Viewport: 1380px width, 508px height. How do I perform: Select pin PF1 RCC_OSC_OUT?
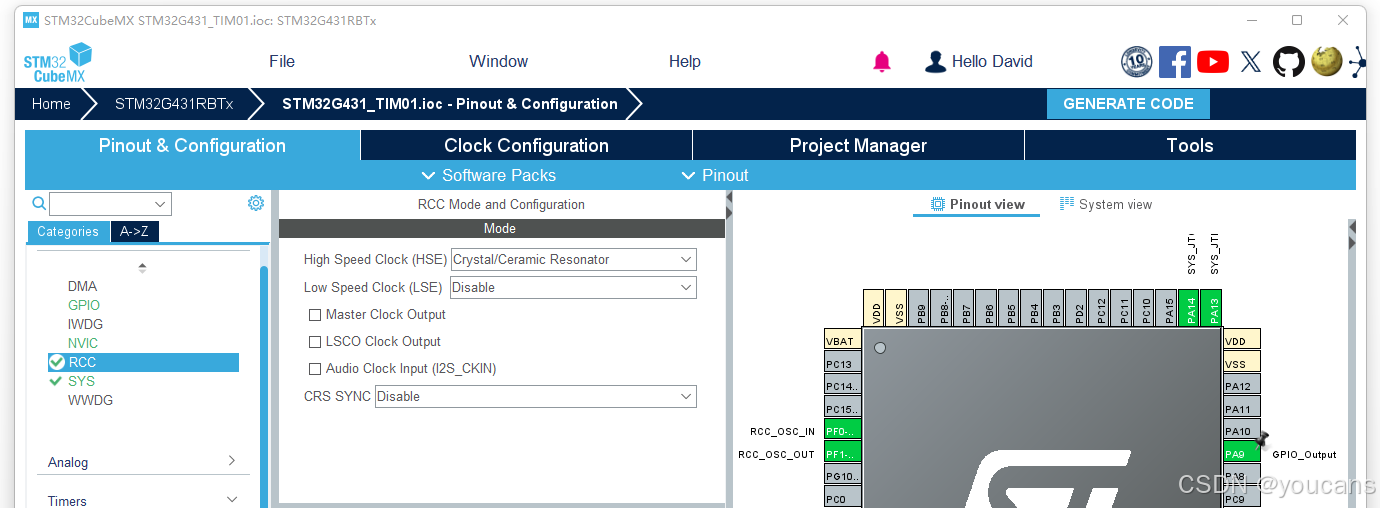click(843, 454)
